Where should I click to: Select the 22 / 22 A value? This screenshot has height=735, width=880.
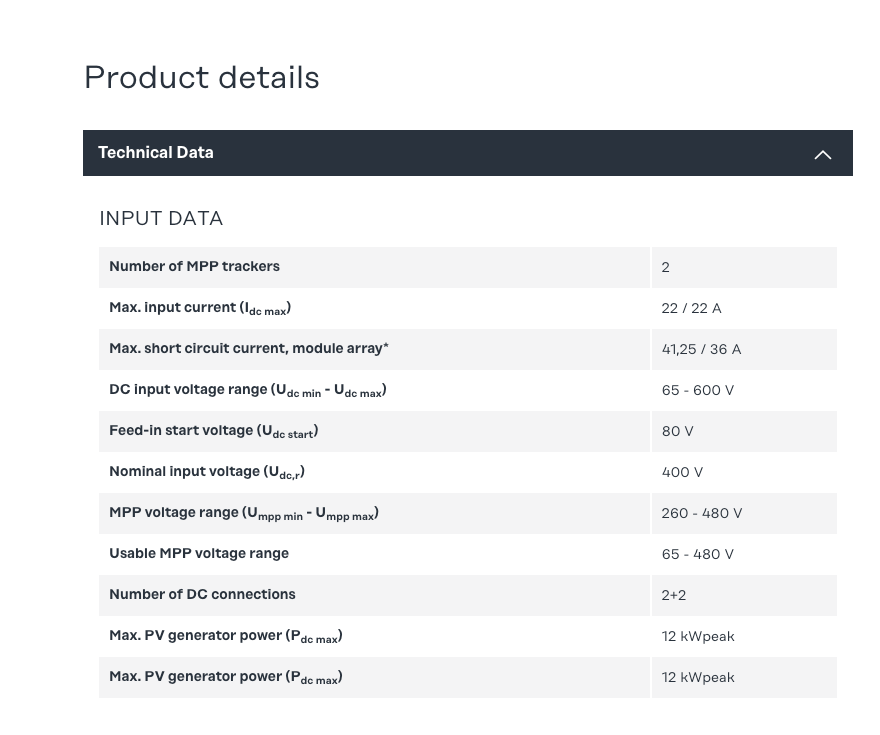click(691, 308)
